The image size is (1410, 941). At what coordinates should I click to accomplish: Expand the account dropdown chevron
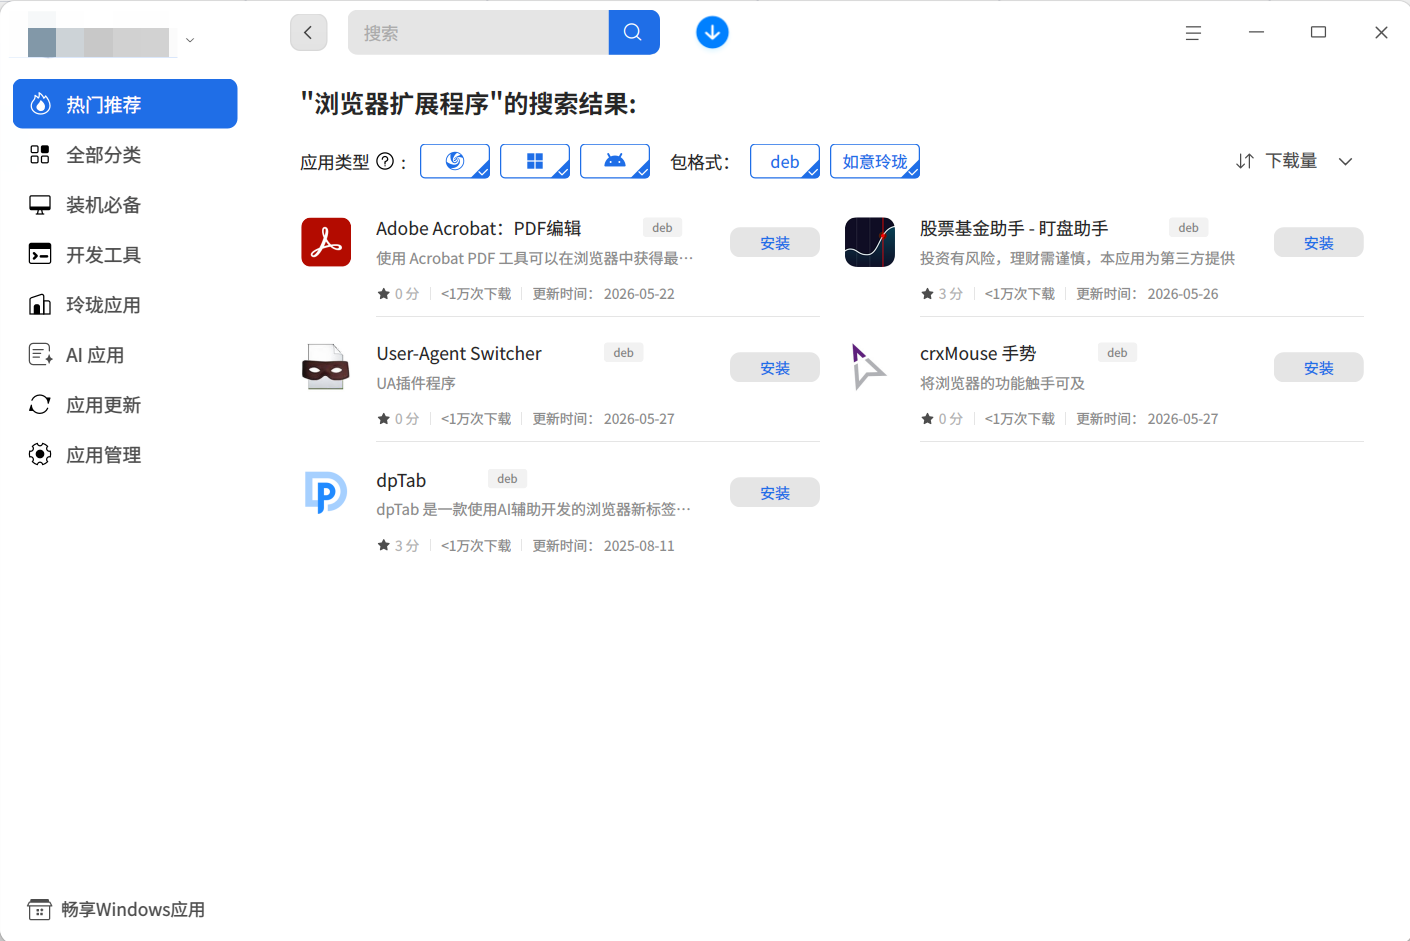[190, 41]
